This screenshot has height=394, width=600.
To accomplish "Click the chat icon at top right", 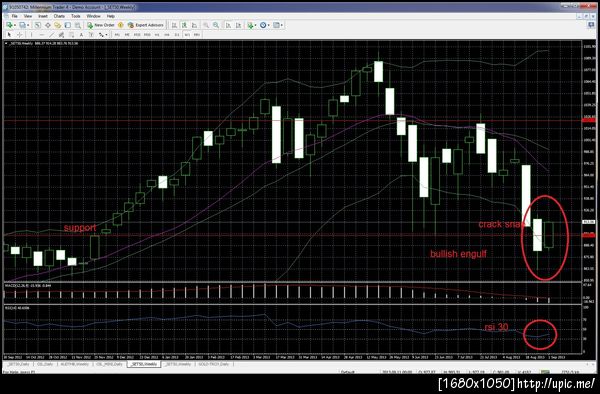I will 591,25.
